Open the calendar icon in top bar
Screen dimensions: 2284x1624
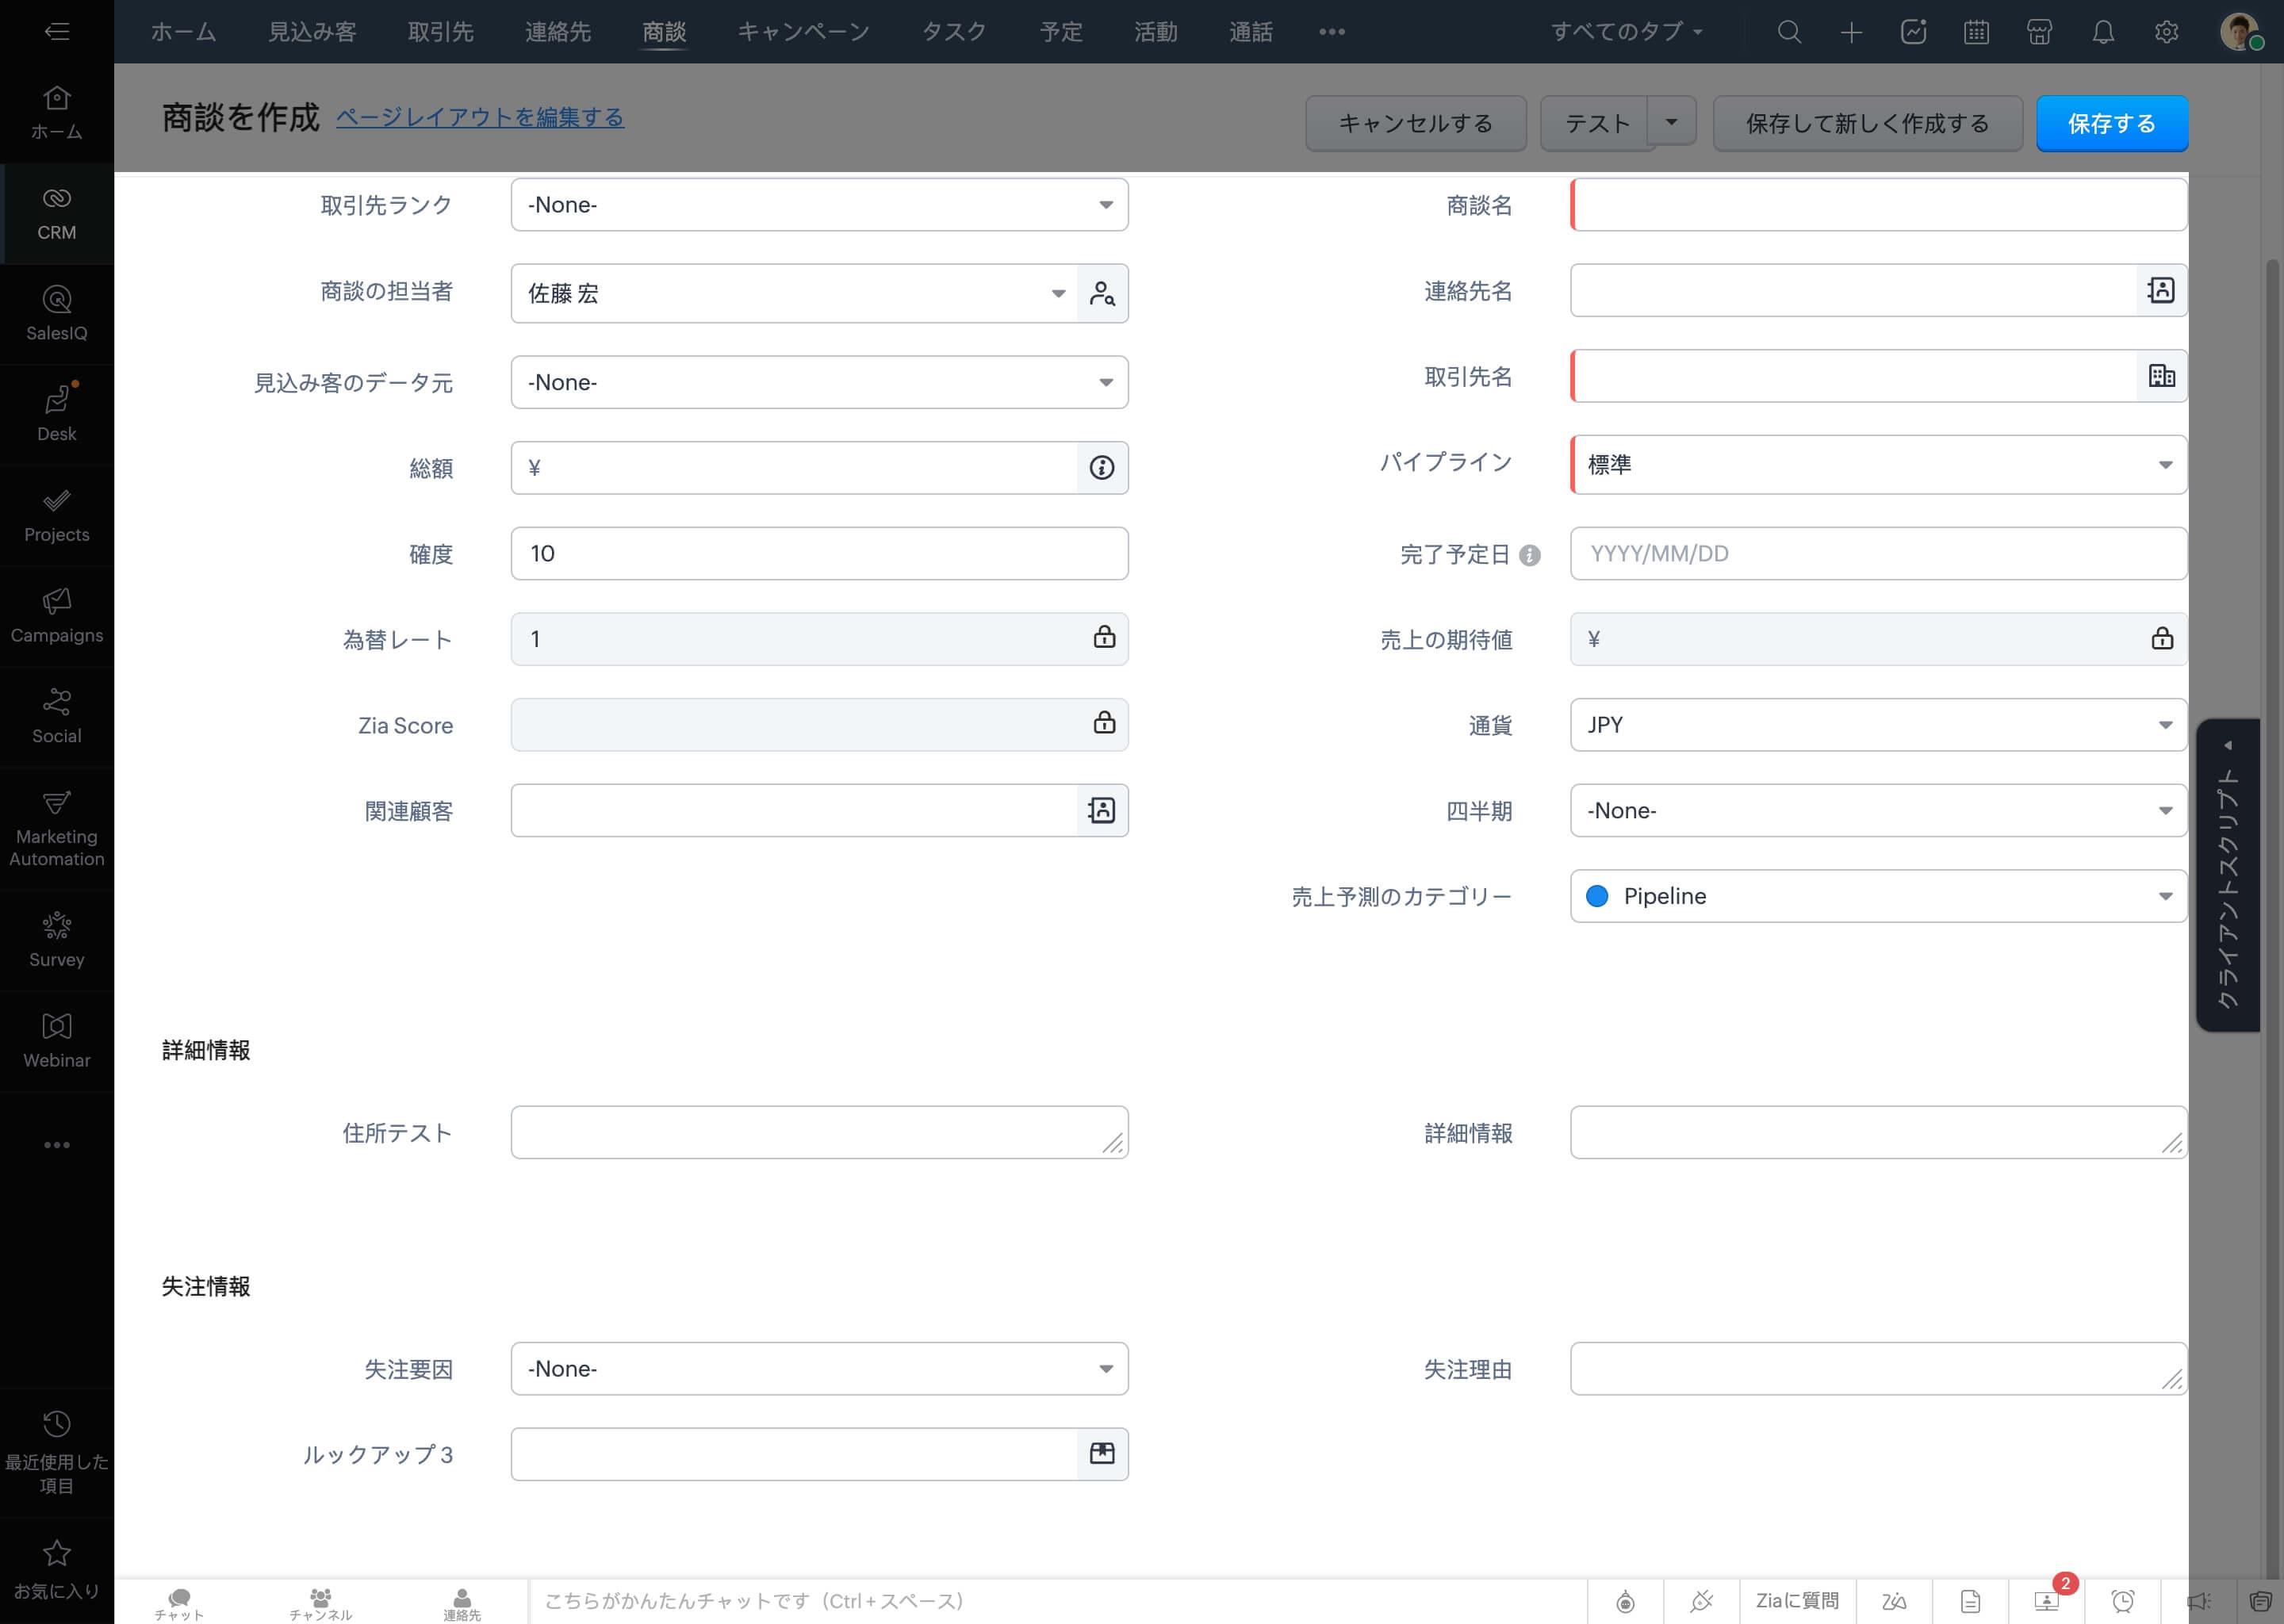pos(1976,32)
